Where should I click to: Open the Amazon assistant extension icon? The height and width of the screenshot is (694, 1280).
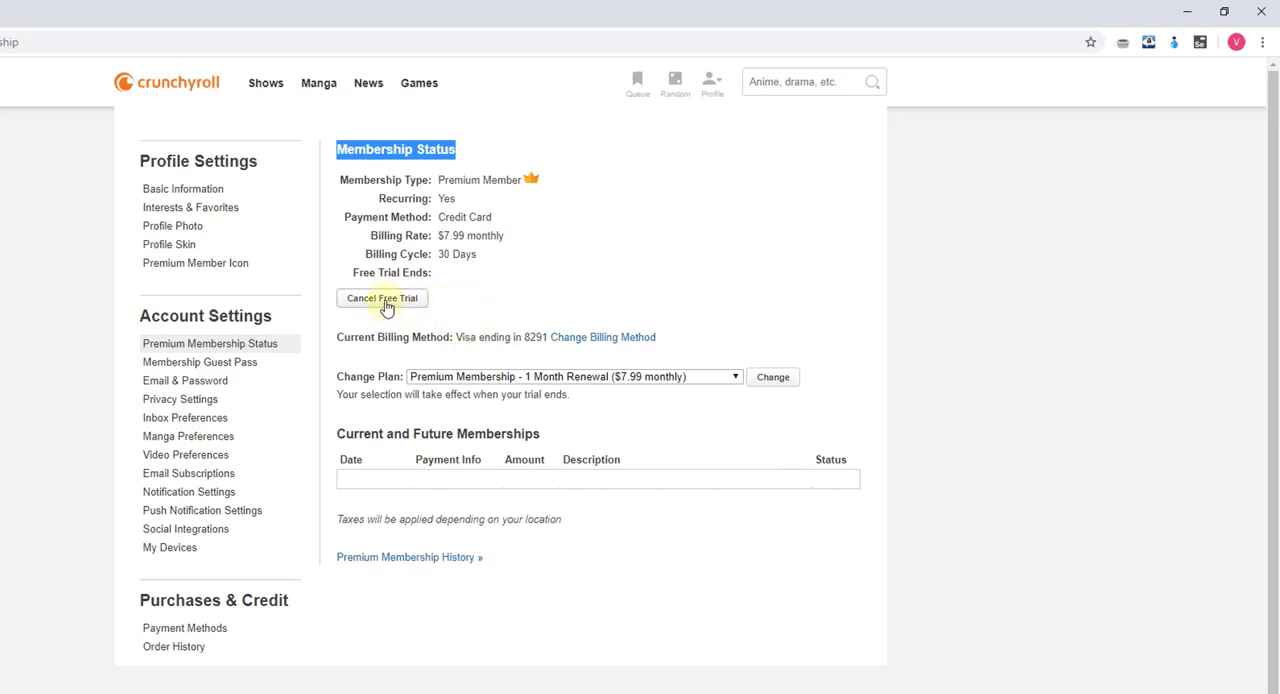click(x=1148, y=42)
